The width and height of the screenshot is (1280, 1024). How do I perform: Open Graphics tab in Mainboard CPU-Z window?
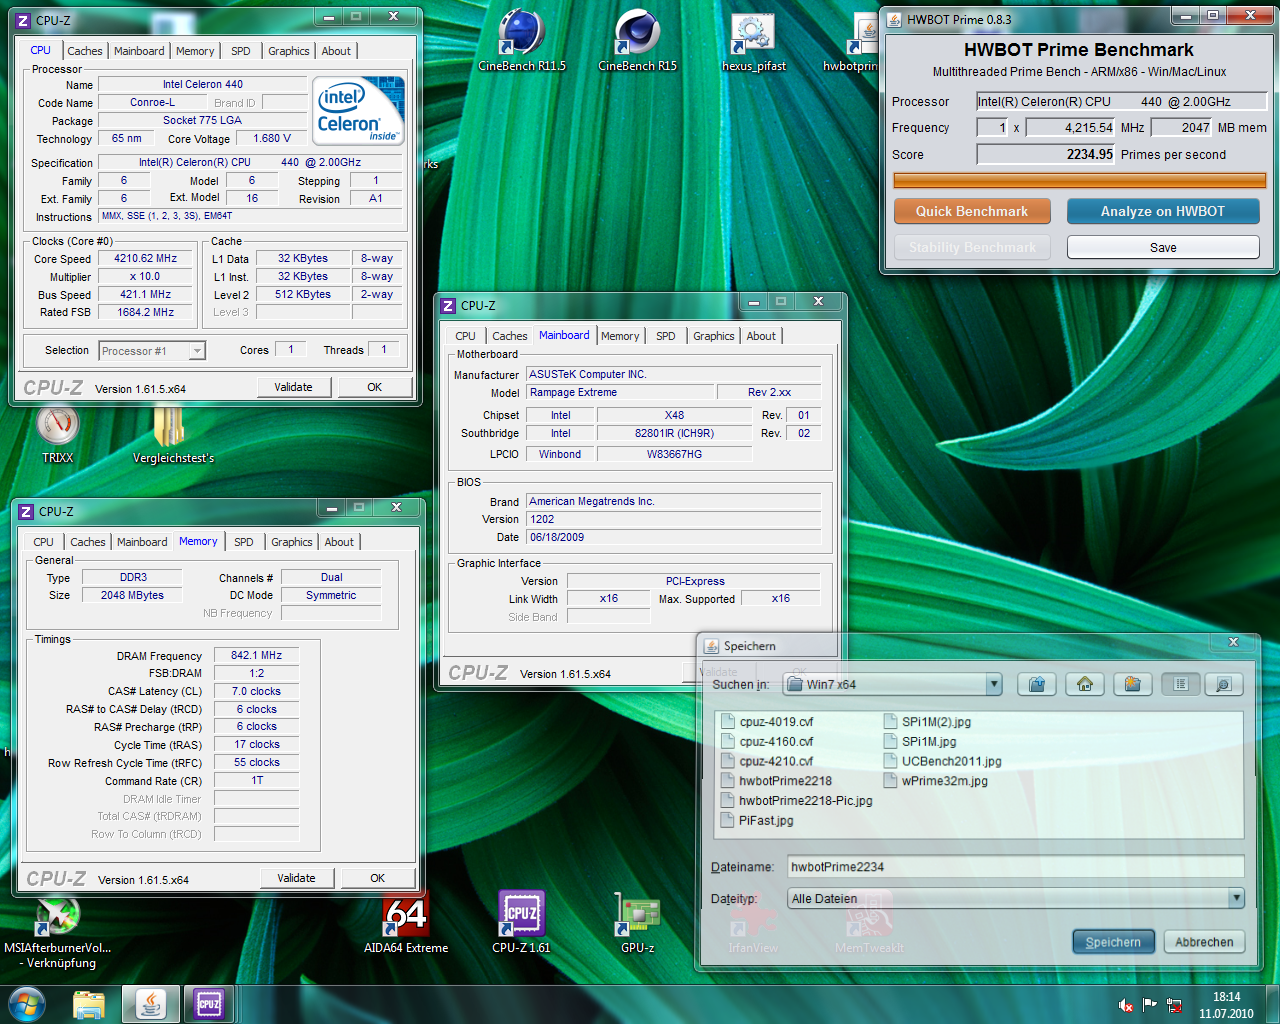point(714,336)
